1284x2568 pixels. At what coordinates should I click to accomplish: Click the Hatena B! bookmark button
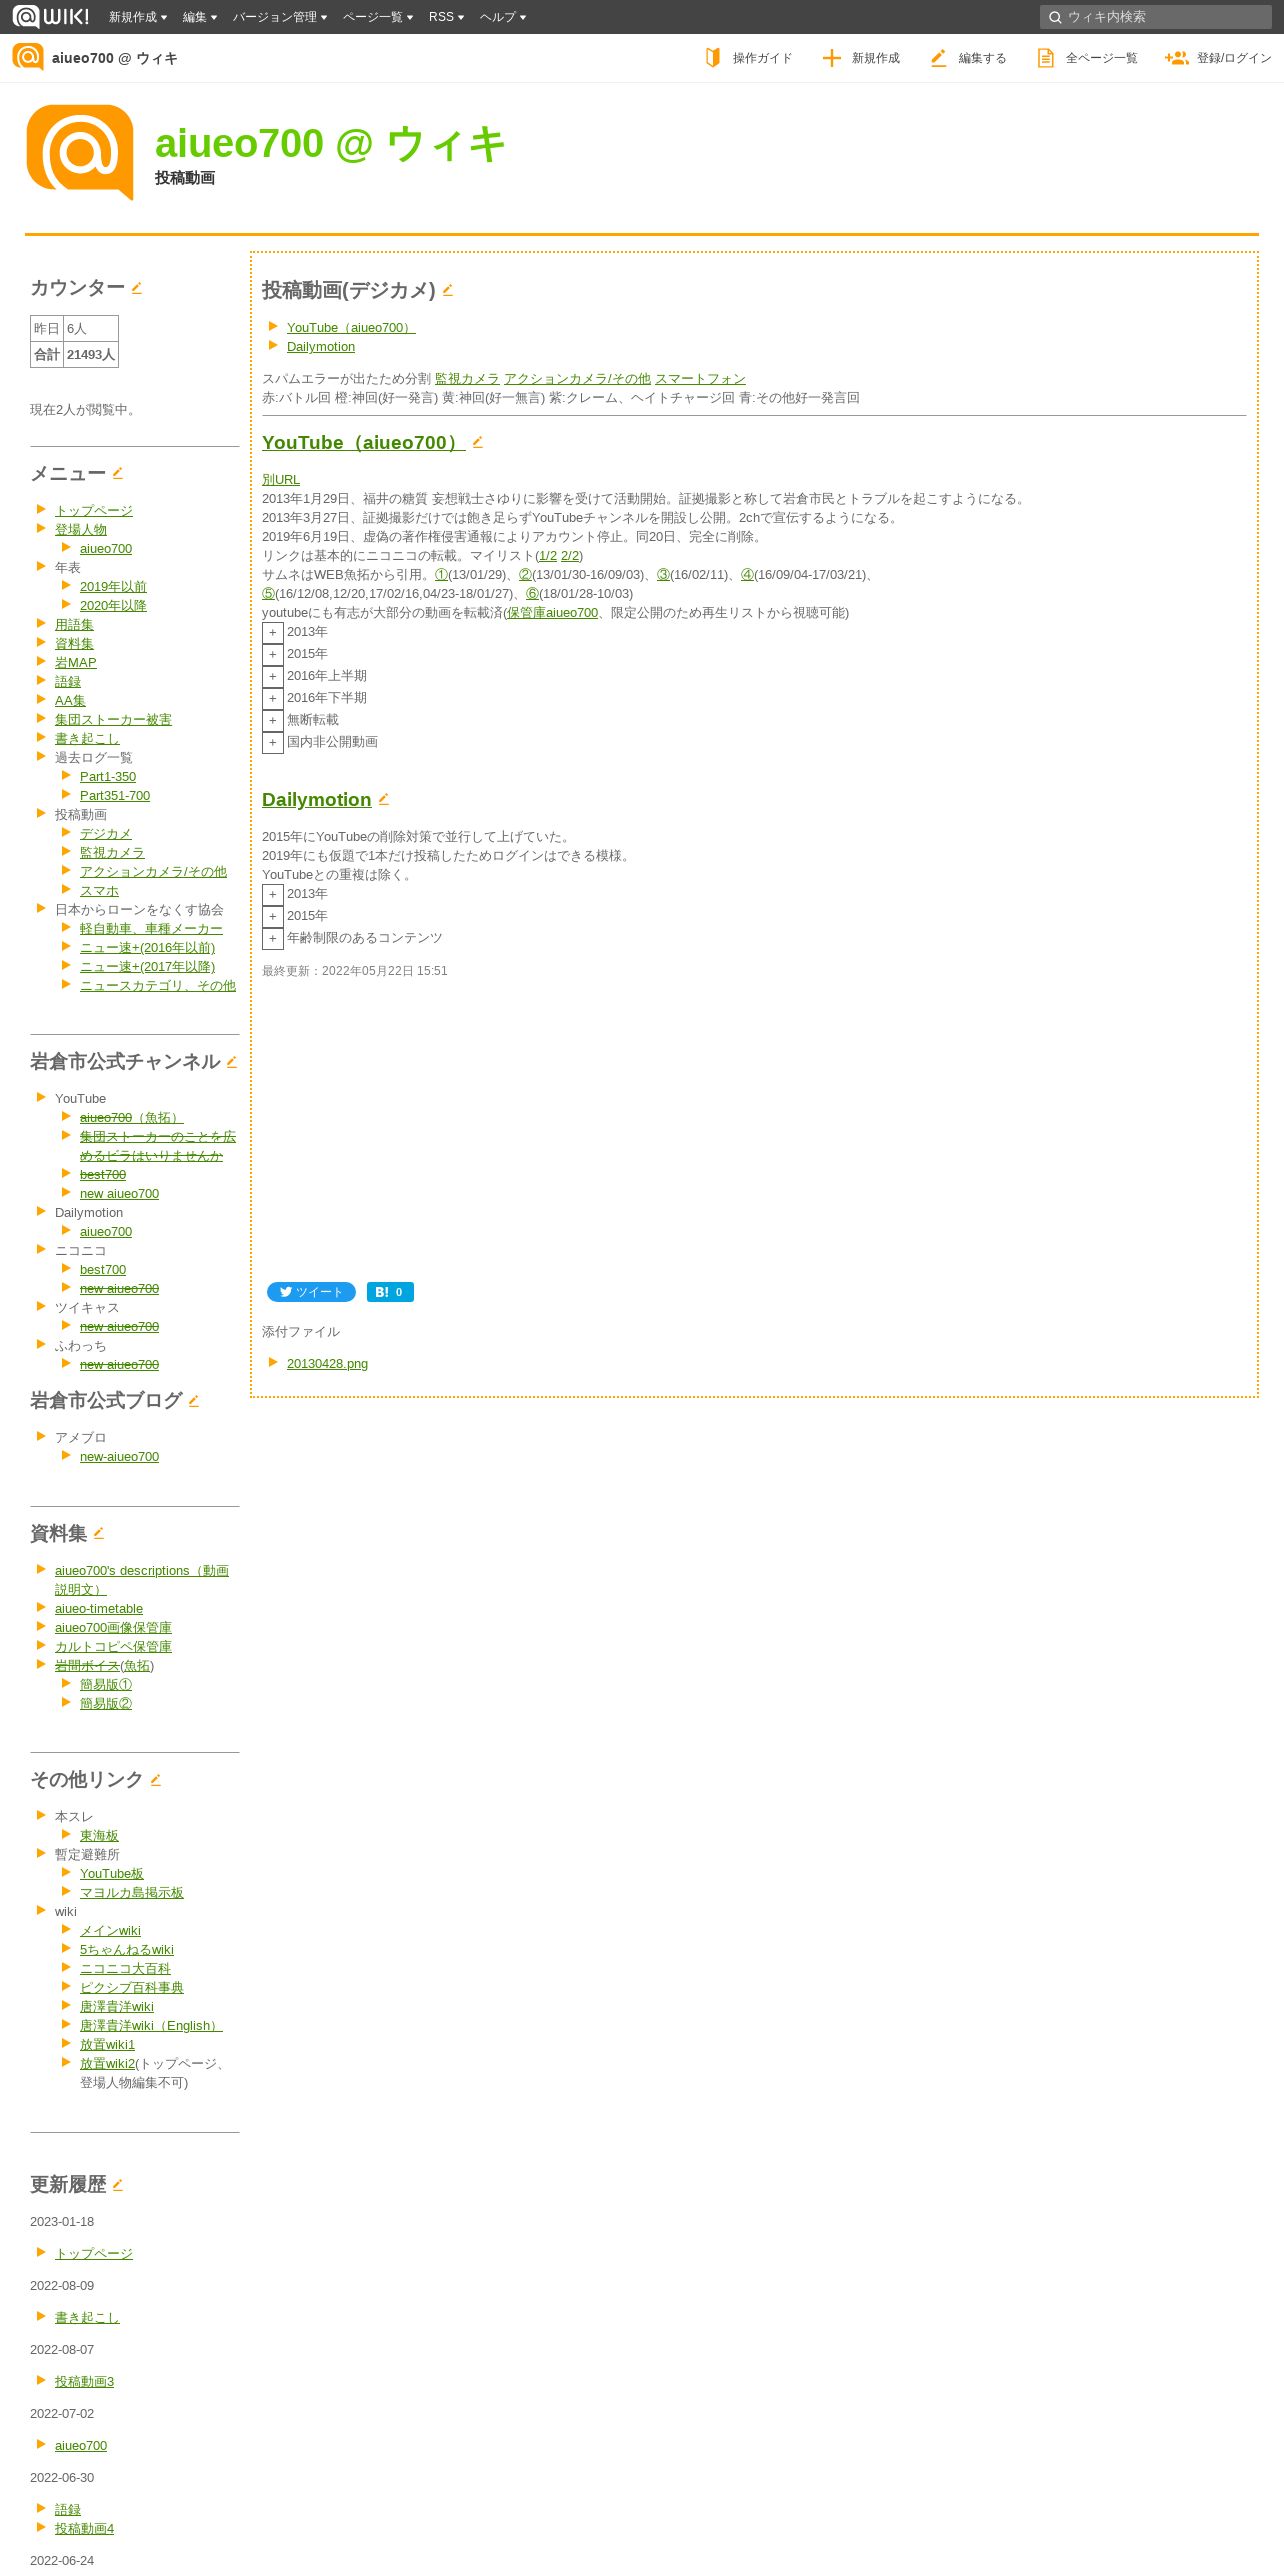point(390,1292)
